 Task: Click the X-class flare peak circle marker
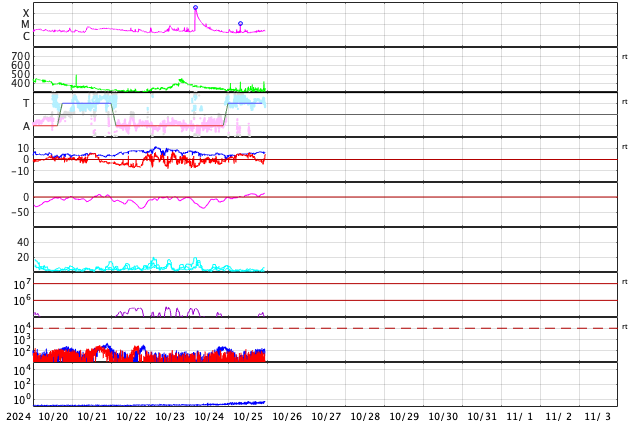point(195,8)
